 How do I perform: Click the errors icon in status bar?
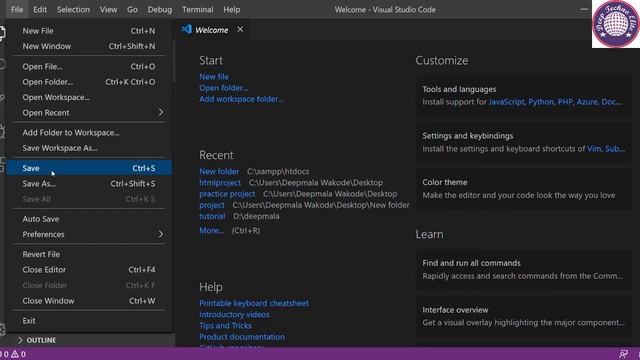click(2, 354)
